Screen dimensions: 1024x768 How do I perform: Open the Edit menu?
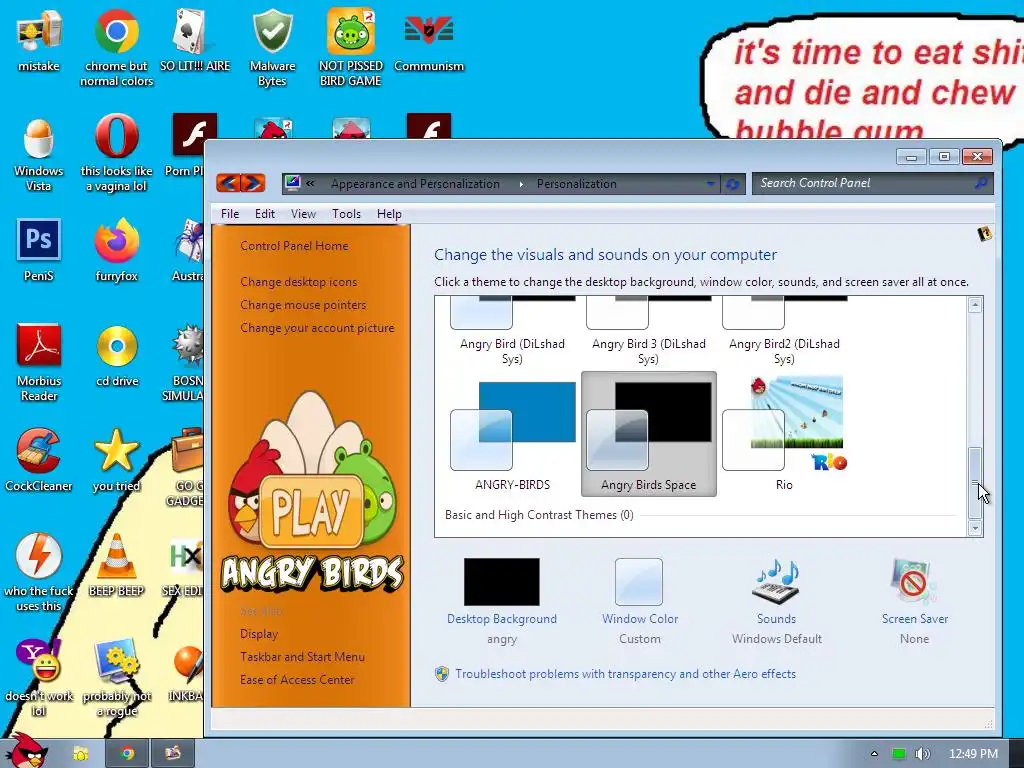[264, 214]
